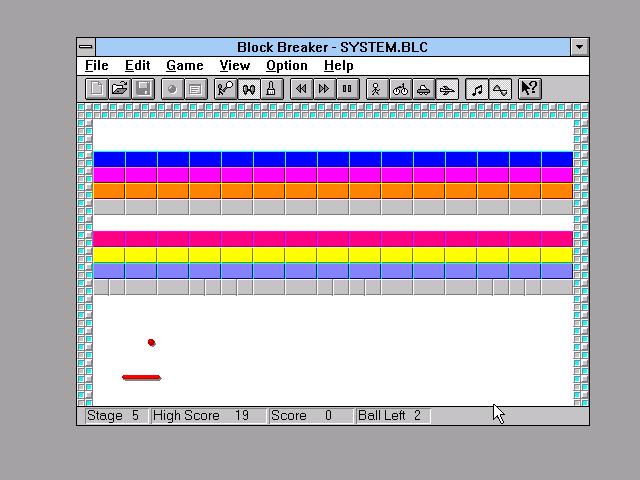Click the list document toolbar icon
This screenshot has height=480, width=640.
pos(196,89)
